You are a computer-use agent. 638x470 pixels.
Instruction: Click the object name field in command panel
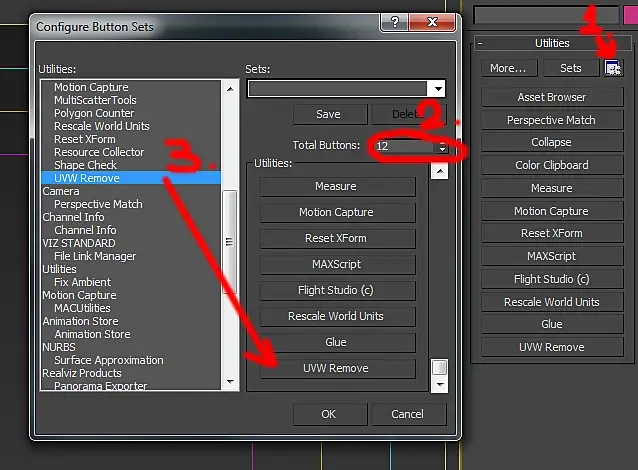coord(546,15)
